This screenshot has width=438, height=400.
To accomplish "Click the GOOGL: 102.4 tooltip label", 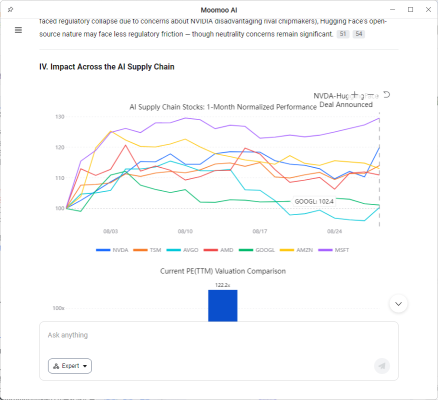I will pyautogui.click(x=314, y=201).
